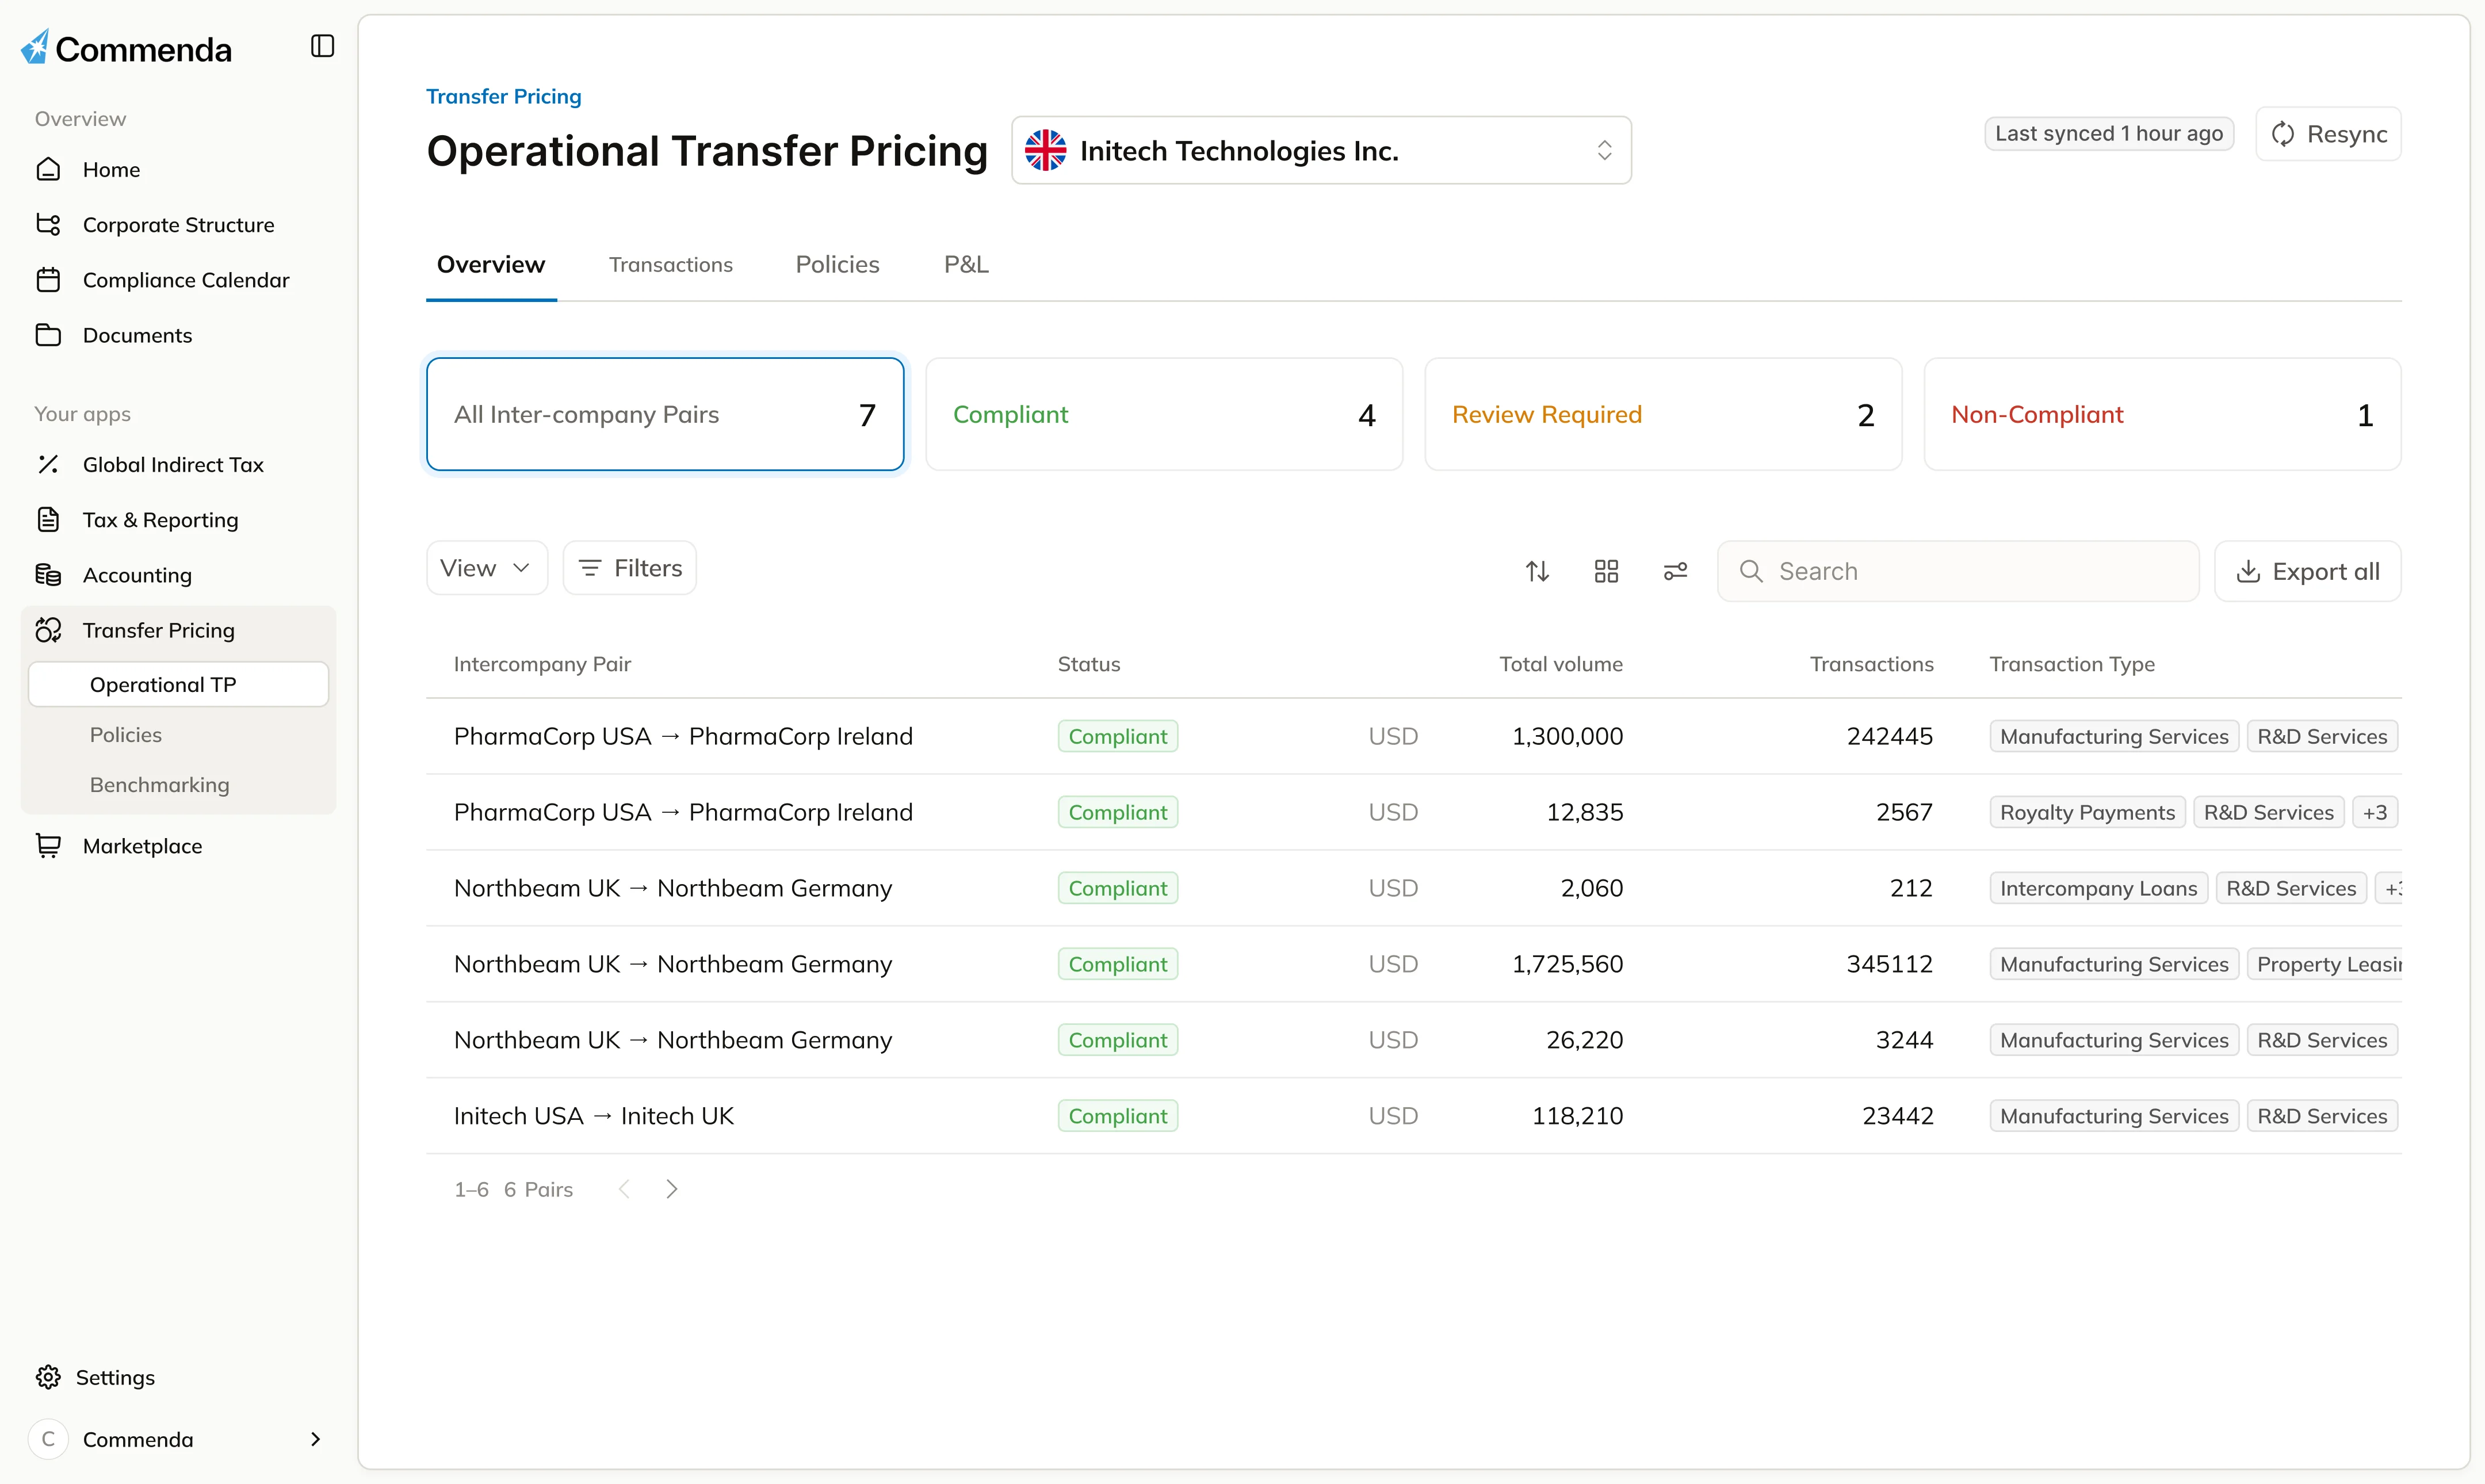2485x1484 pixels.
Task: Open Corporate Structure from the sidebar
Action: coord(178,224)
